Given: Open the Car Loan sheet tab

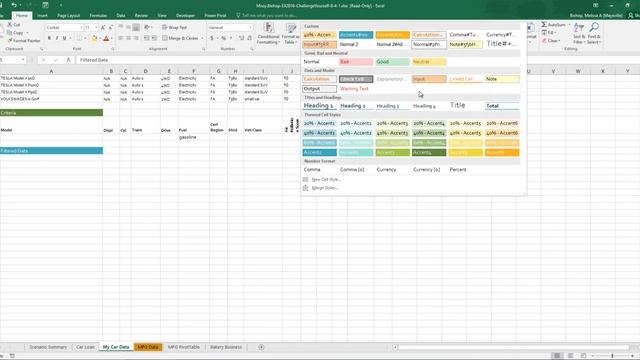Looking at the screenshot, I should coord(85,347).
